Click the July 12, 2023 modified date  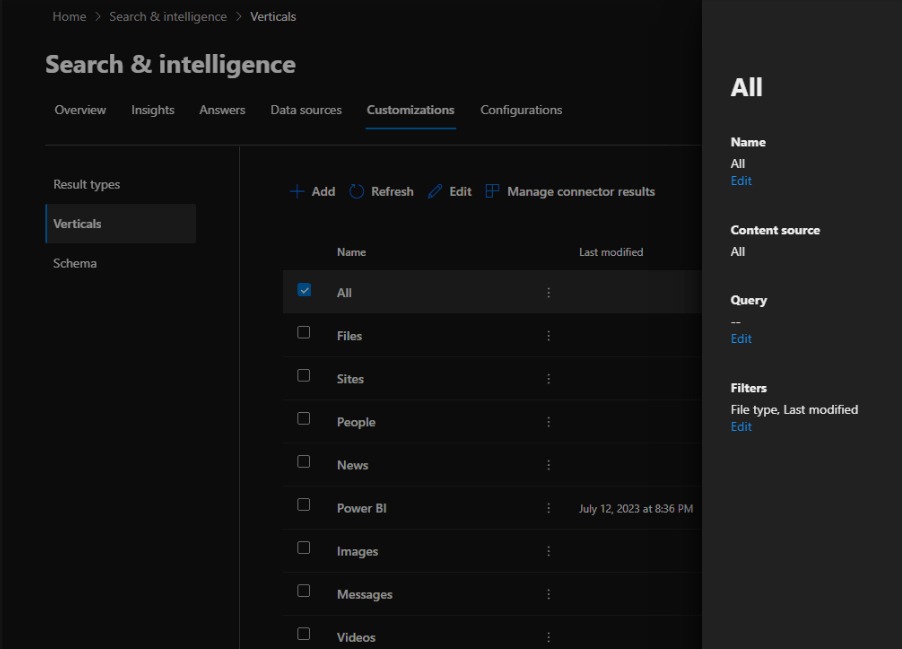click(x=636, y=509)
